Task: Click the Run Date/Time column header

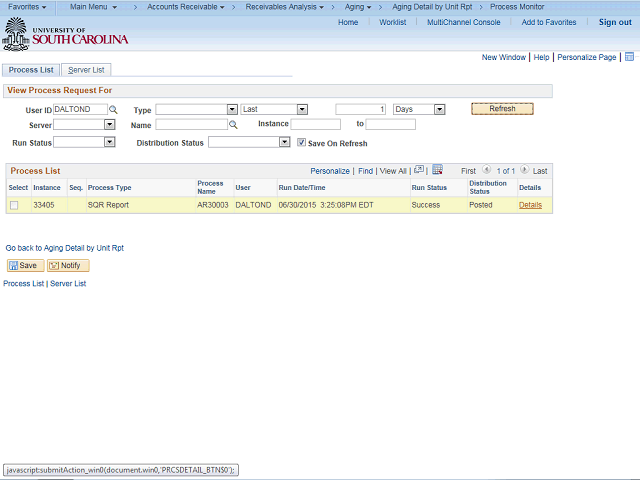Action: 302,188
